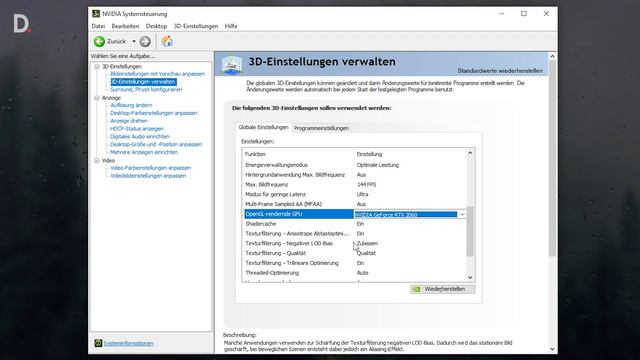Collapse the Video tree node

click(x=97, y=160)
